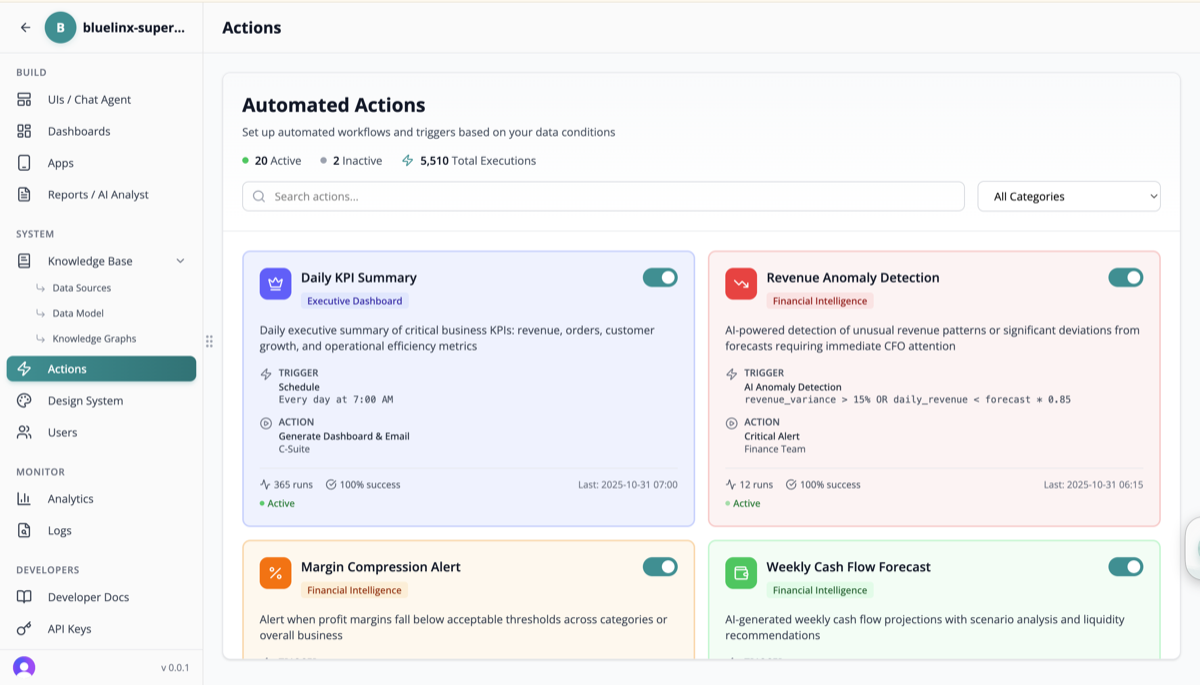Click the Every day at 7:00 AM schedule
This screenshot has height=685, width=1200.
336,400
